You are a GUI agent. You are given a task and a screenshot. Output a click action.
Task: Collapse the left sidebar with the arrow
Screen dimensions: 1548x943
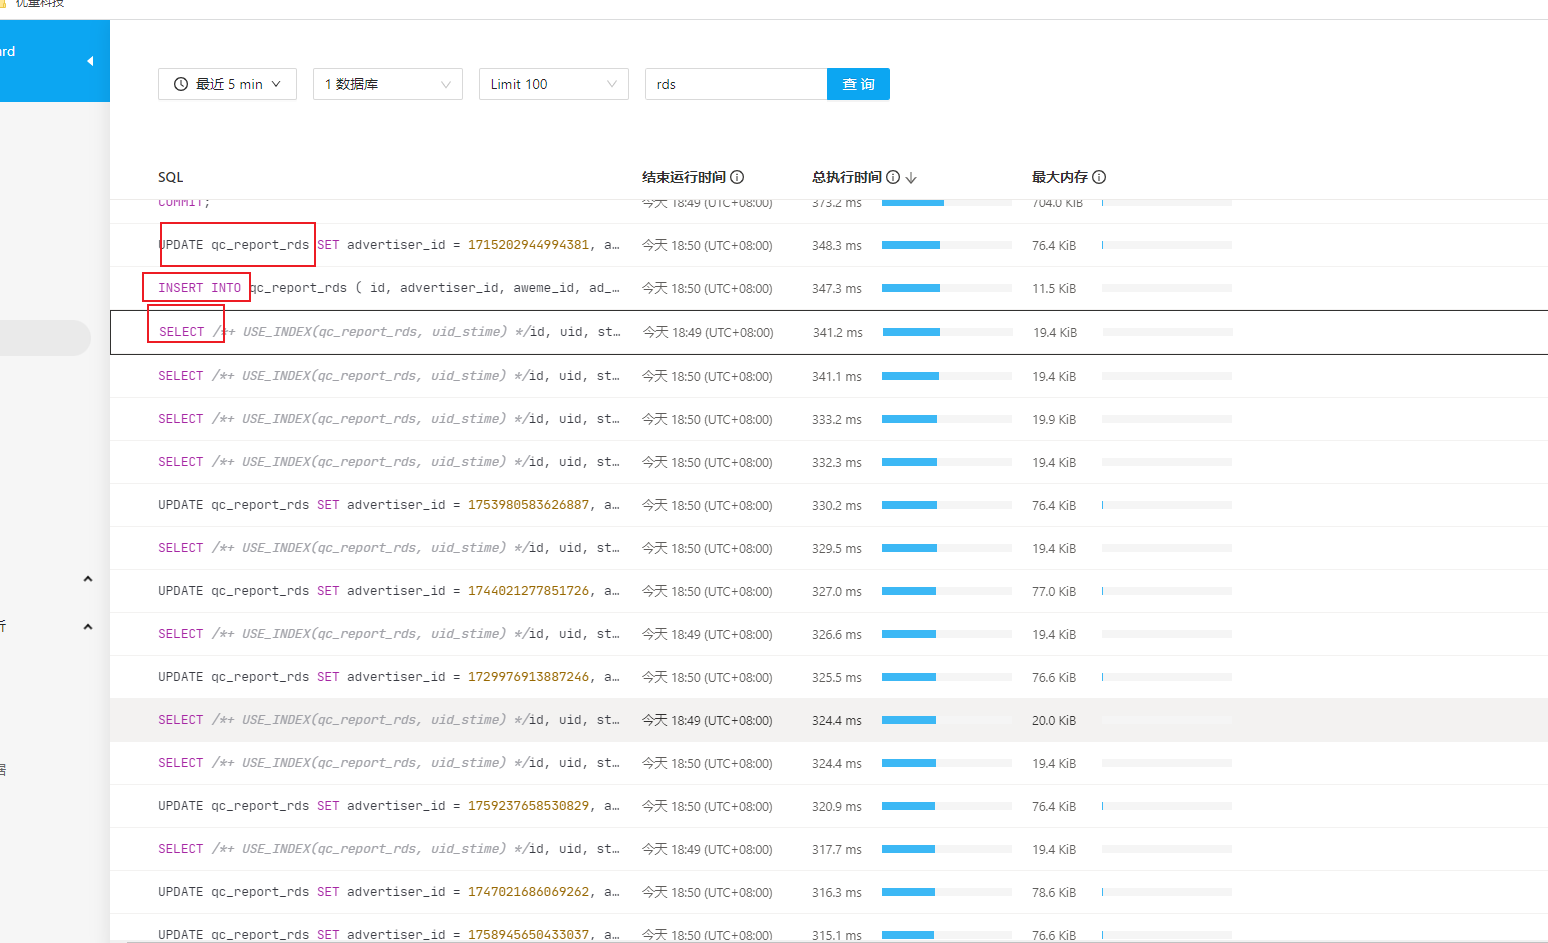[90, 61]
